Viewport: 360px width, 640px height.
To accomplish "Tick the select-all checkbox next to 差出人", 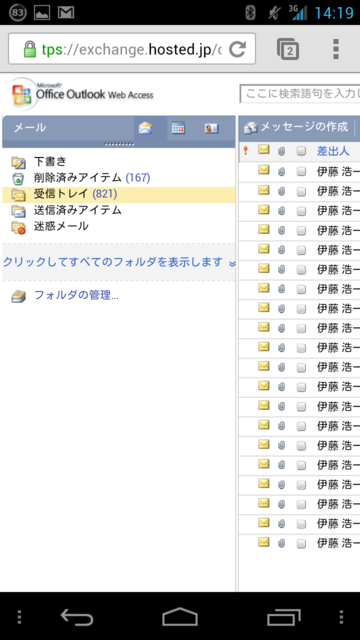I will point(301,151).
